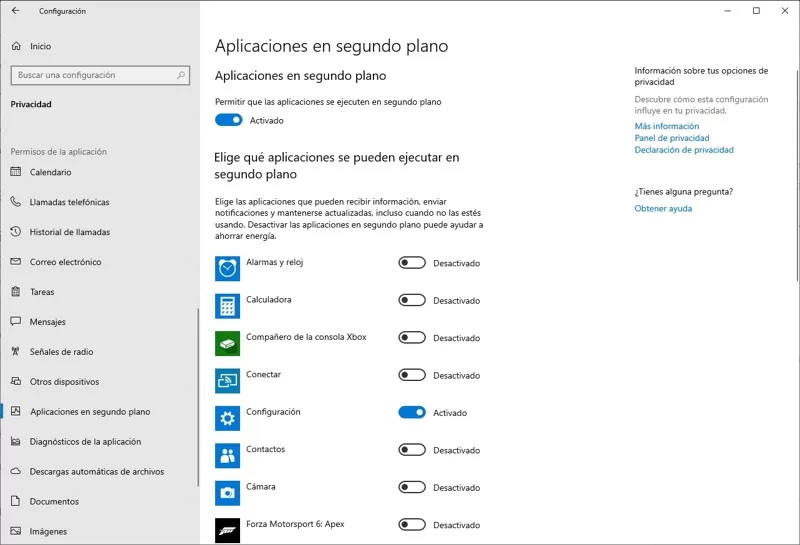Click the Alarmas y reloj app icon
The height and width of the screenshot is (545, 800).
(x=227, y=268)
